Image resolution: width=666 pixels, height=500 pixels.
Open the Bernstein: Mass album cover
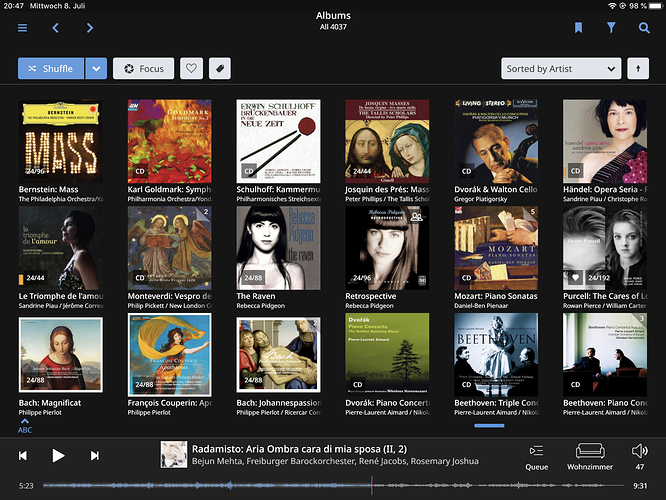(61, 141)
